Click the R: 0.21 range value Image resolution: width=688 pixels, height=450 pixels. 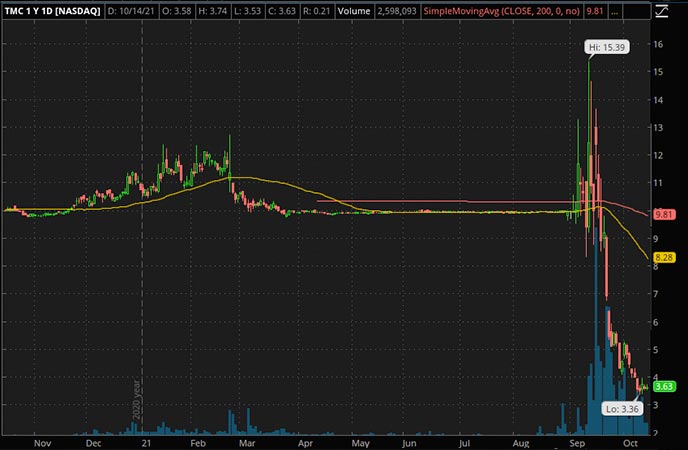[316, 11]
